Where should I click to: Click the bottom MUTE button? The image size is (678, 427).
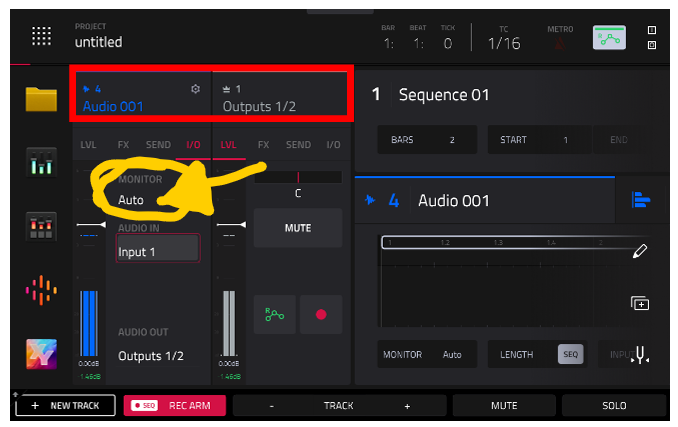pyautogui.click(x=504, y=405)
